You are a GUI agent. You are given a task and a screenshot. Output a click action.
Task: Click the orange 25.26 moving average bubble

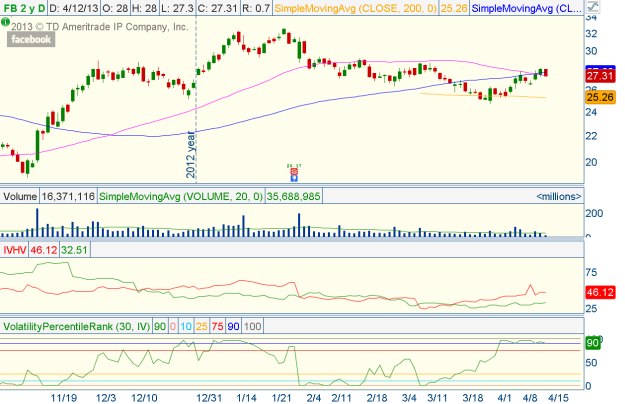[600, 98]
